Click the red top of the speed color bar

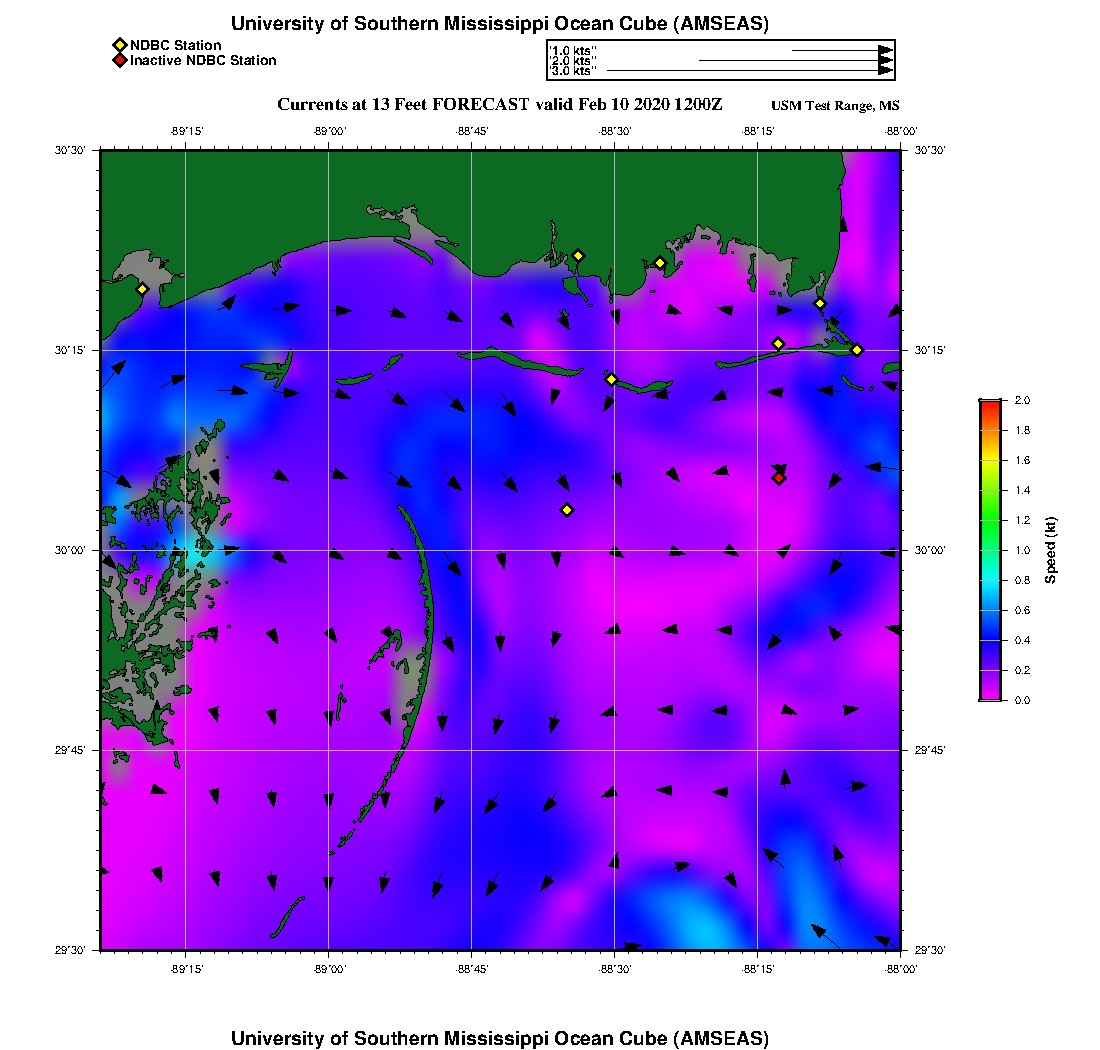pos(989,405)
